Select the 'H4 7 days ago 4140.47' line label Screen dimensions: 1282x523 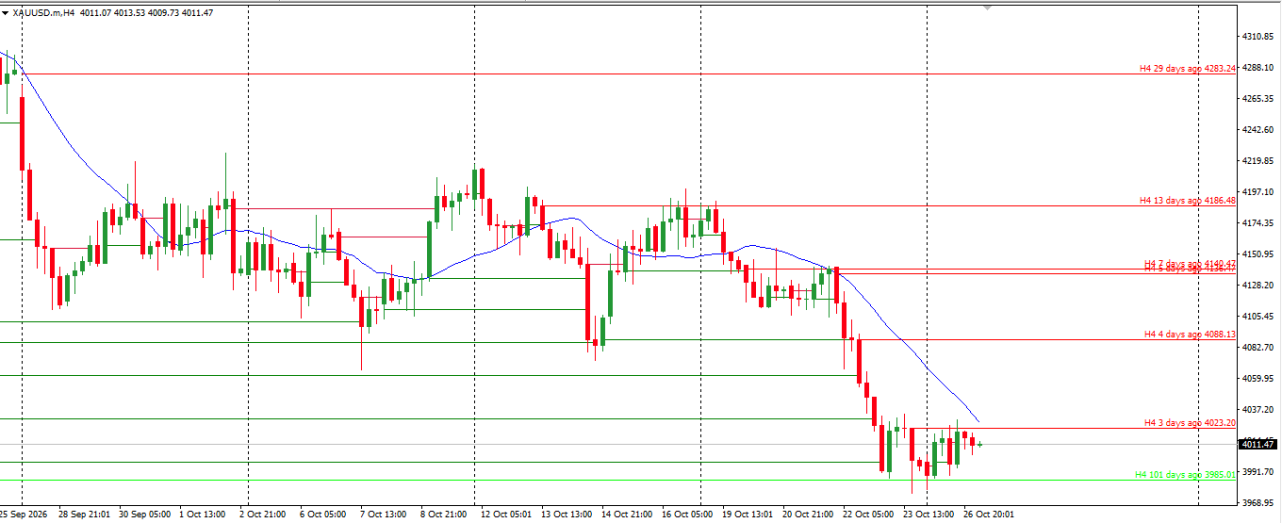click(x=1190, y=263)
